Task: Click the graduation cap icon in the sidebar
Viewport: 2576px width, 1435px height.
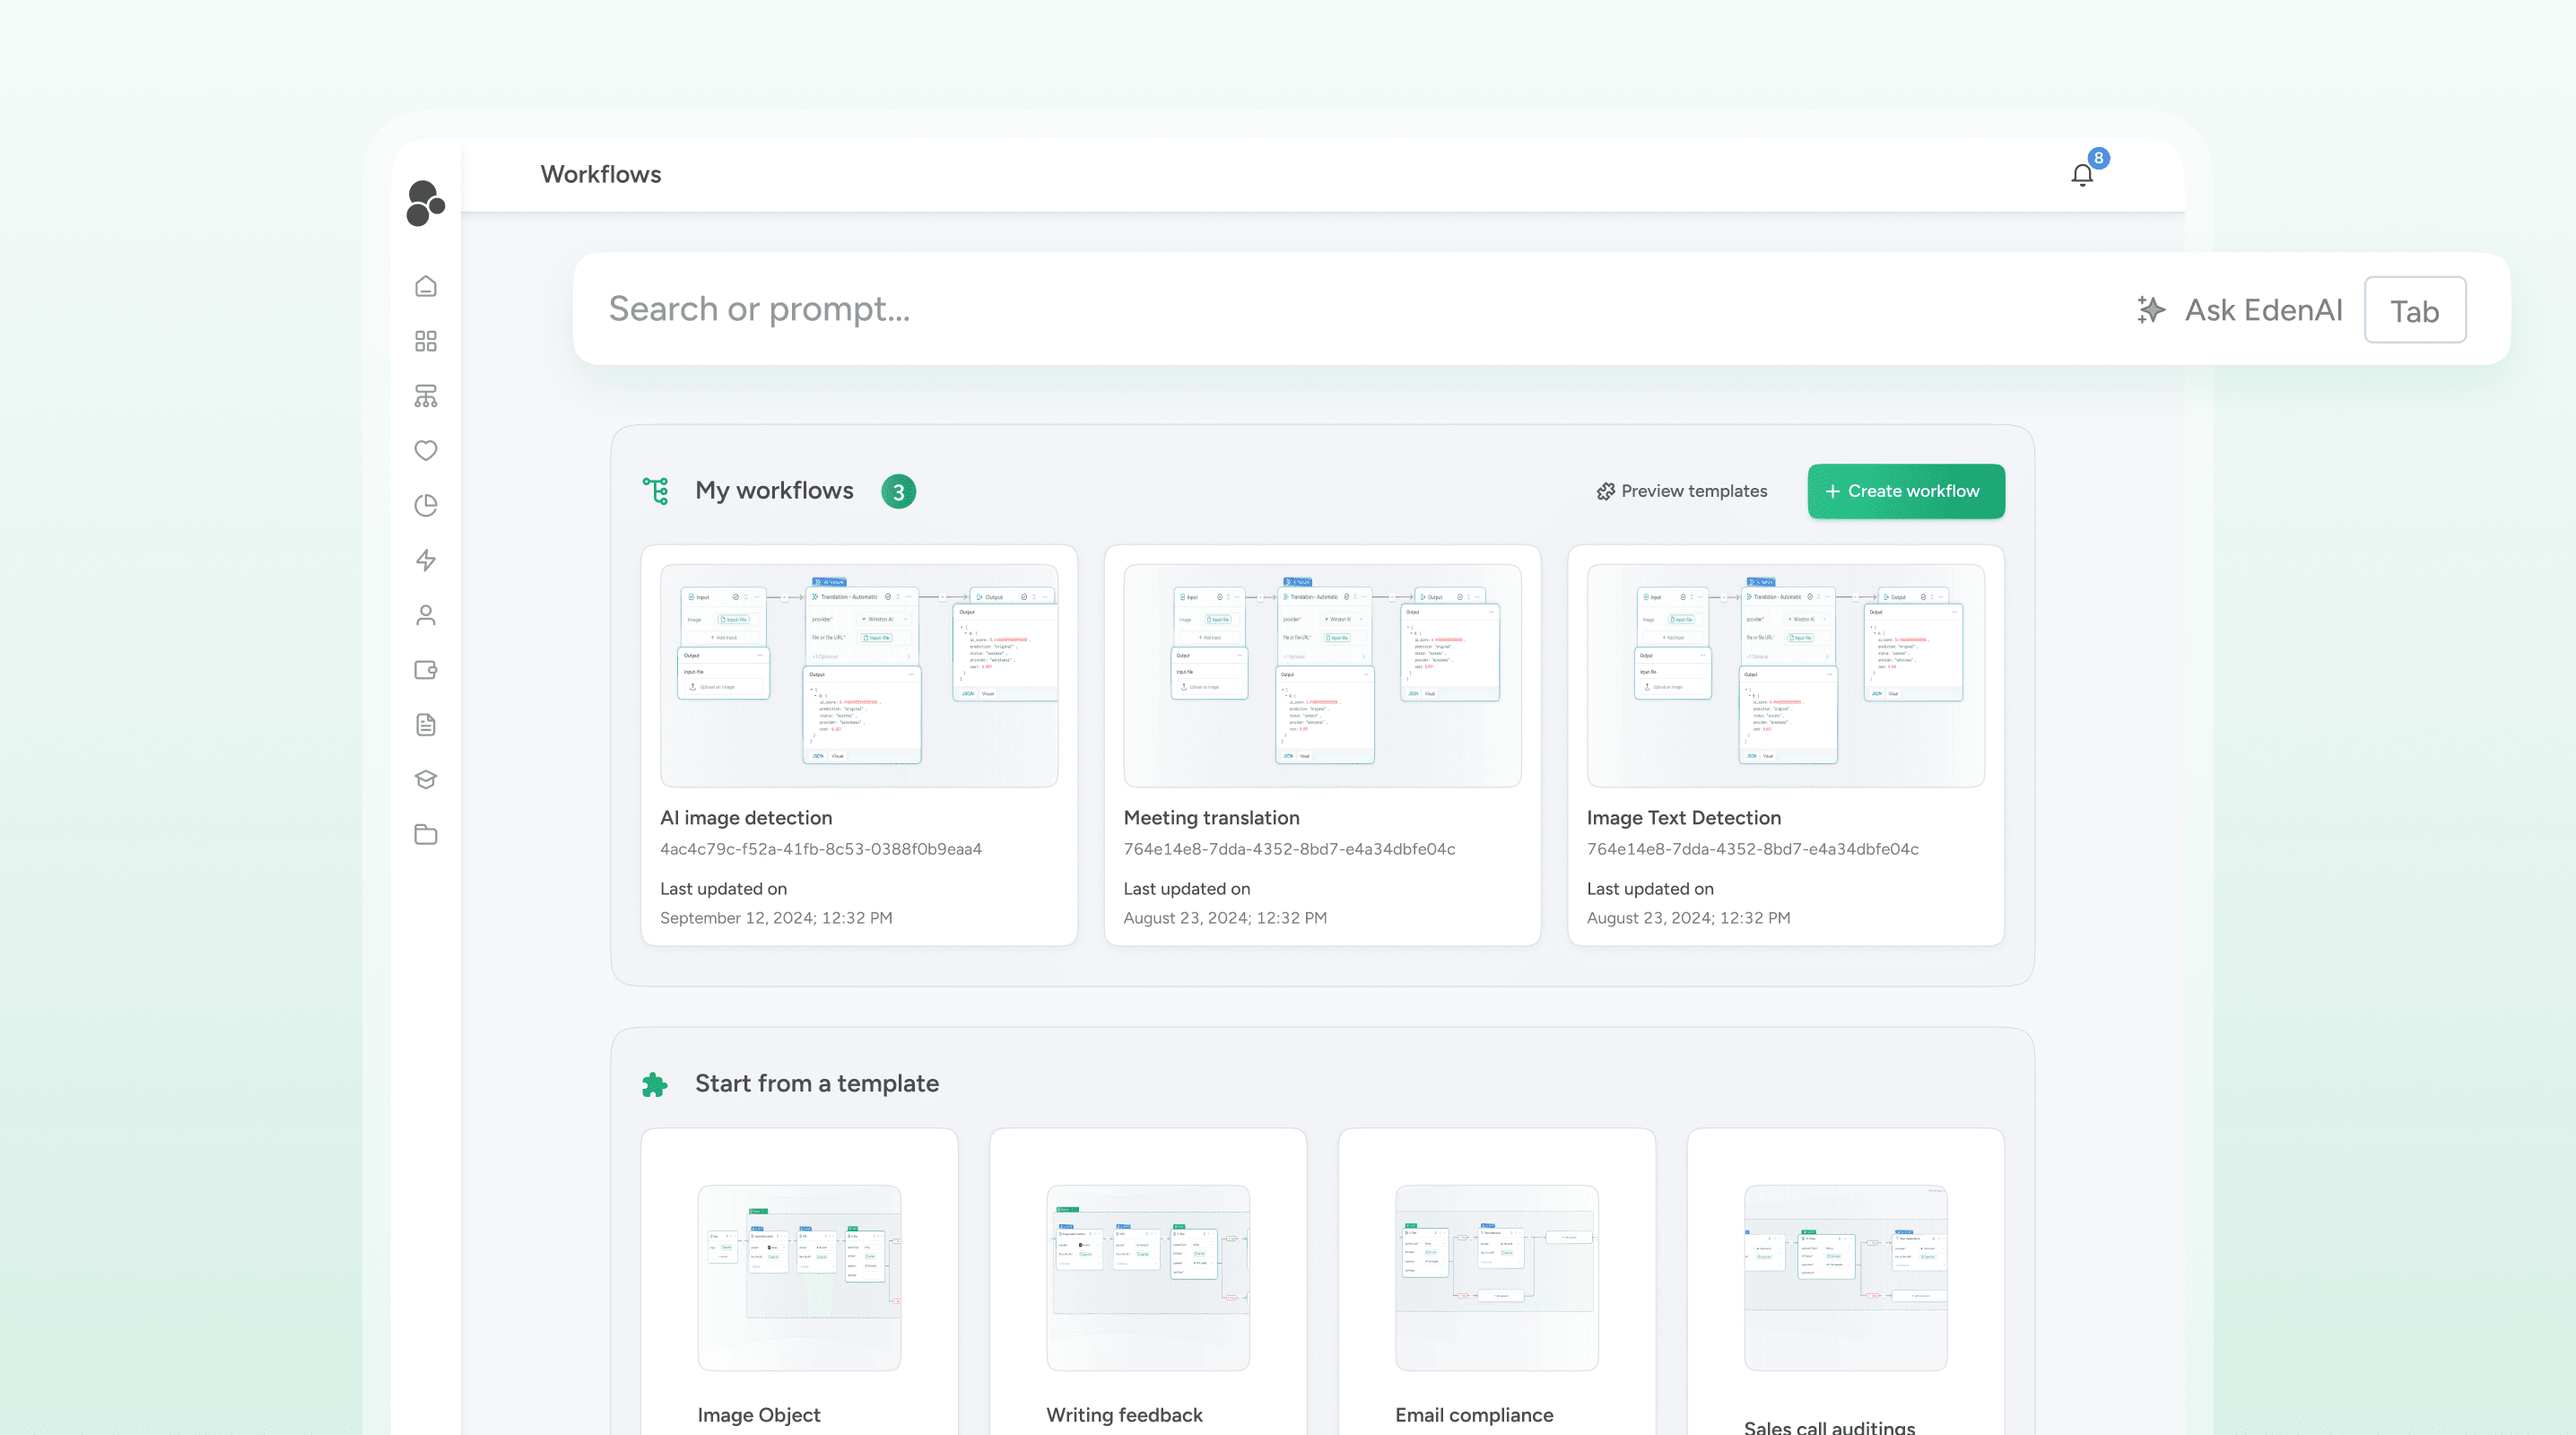Action: tap(425, 779)
